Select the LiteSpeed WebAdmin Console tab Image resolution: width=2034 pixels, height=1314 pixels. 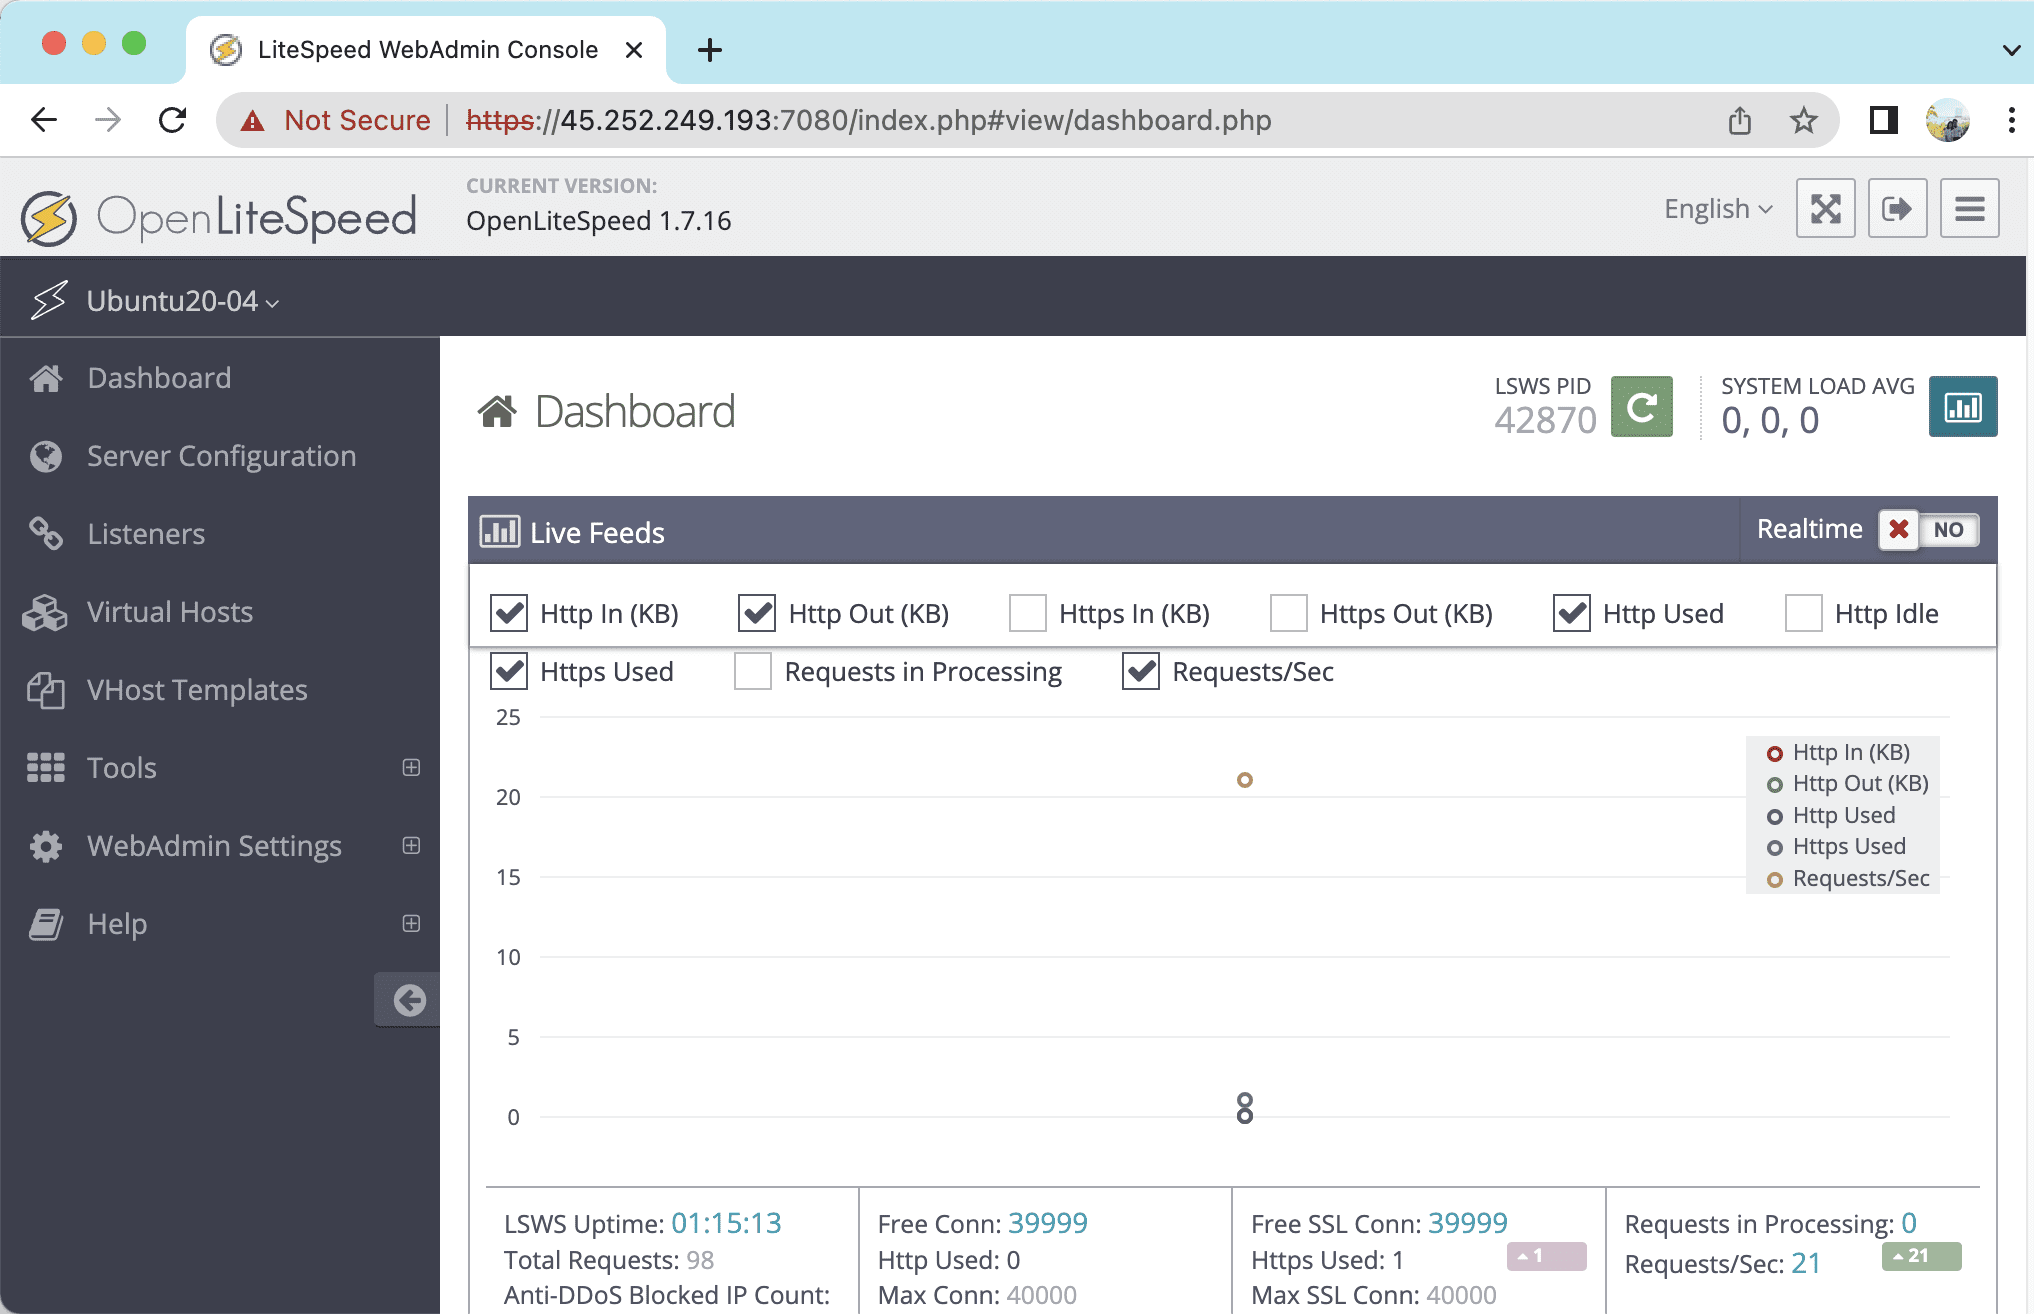click(x=426, y=50)
